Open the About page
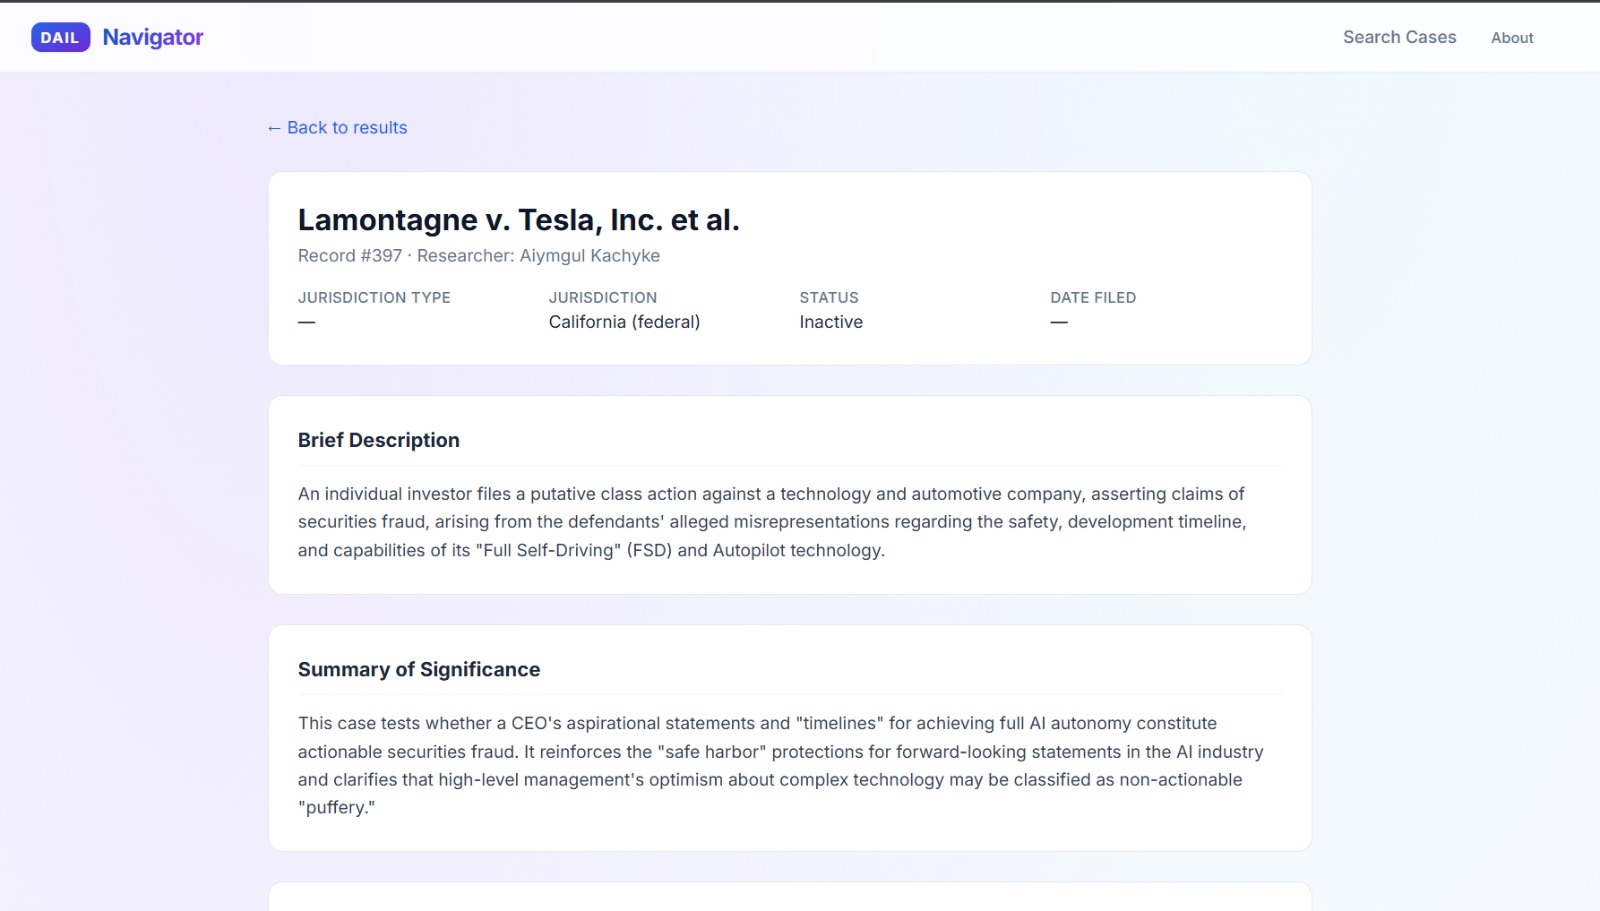 (1511, 38)
